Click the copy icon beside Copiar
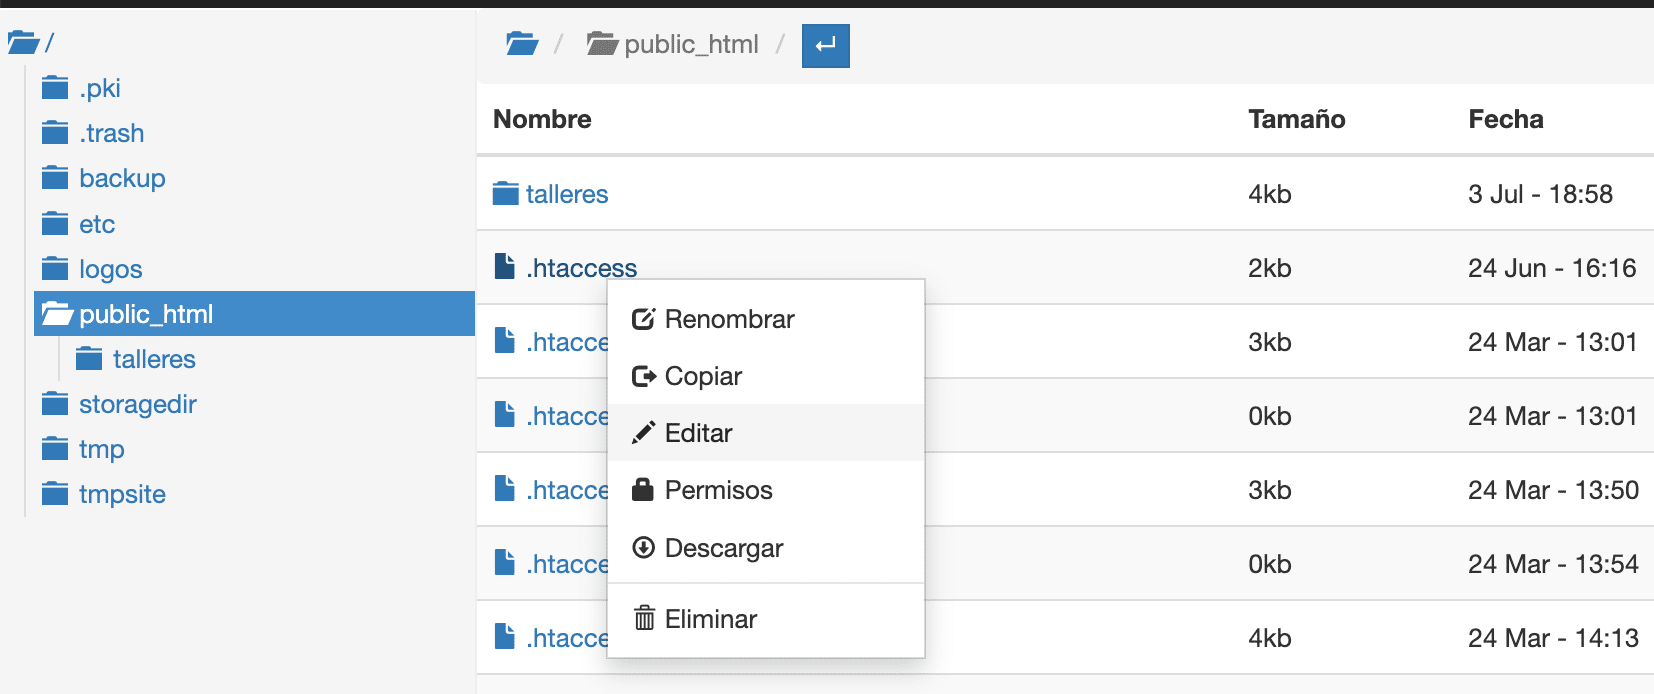This screenshot has width=1654, height=694. click(x=643, y=376)
